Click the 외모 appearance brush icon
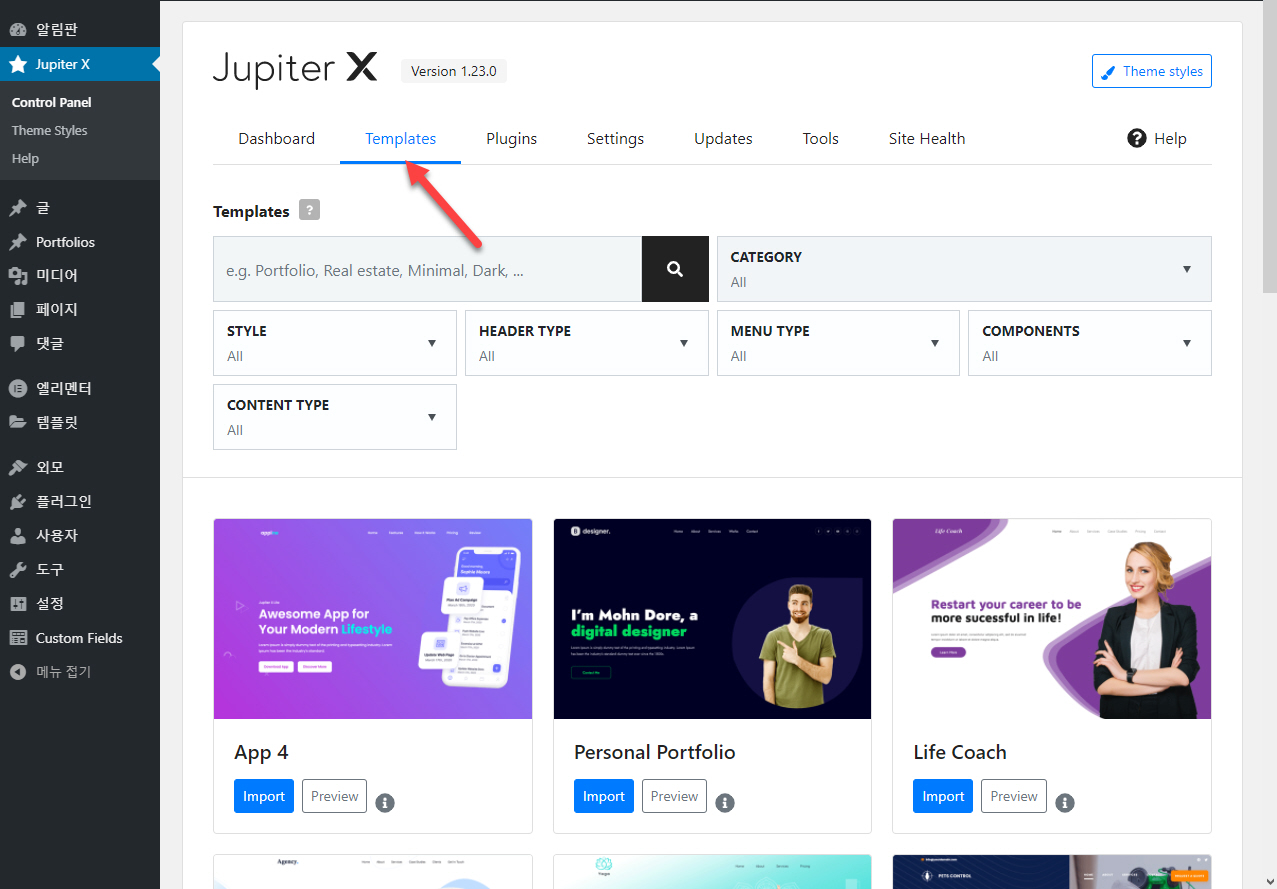 (x=18, y=467)
